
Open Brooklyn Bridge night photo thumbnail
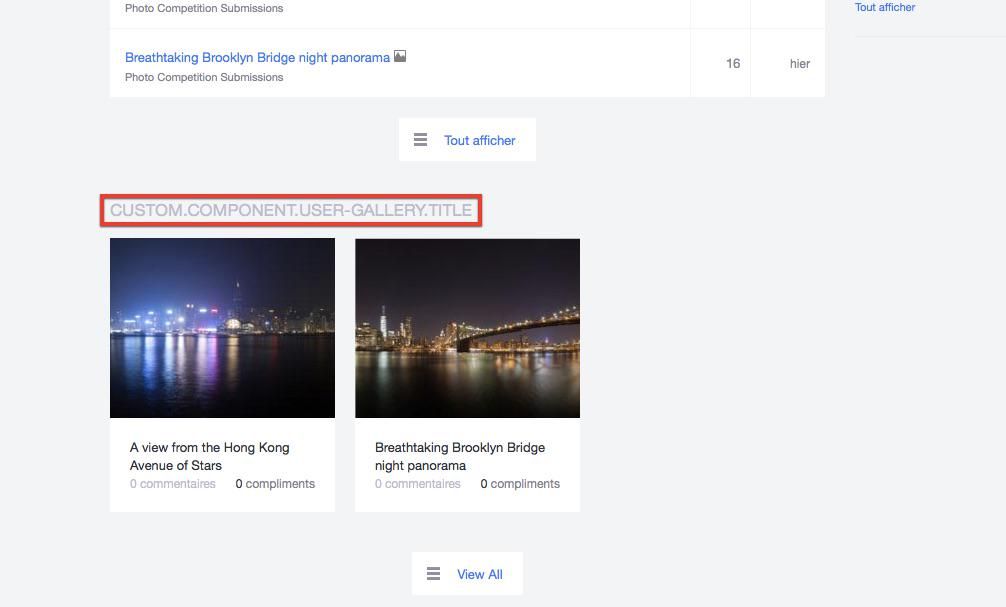(468, 328)
